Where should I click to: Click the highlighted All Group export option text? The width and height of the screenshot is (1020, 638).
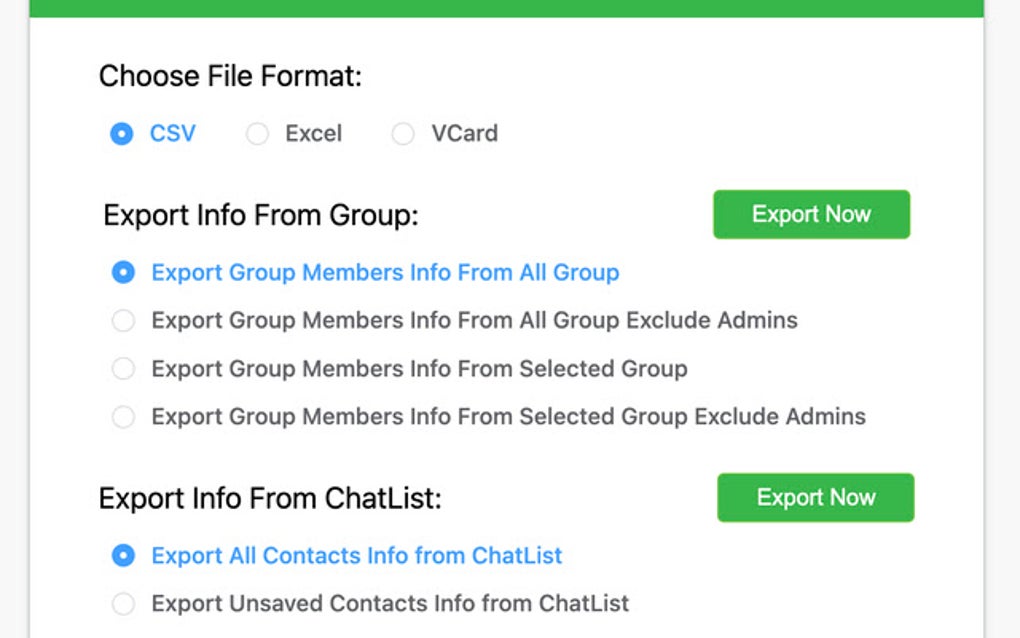coord(384,272)
